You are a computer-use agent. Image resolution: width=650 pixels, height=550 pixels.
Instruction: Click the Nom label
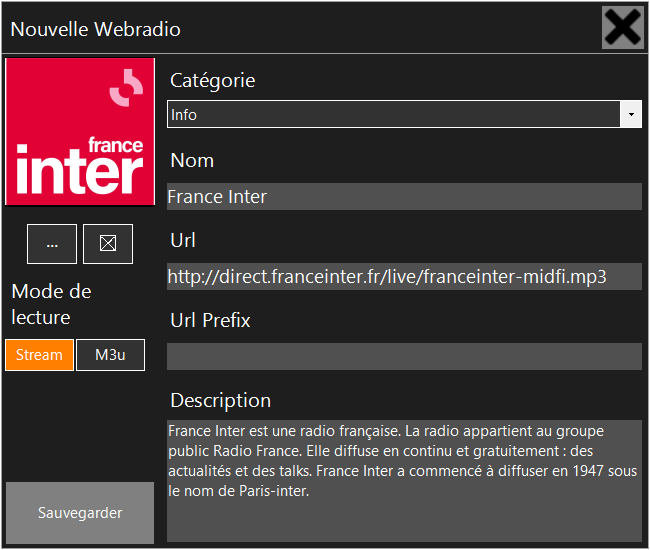pos(192,160)
